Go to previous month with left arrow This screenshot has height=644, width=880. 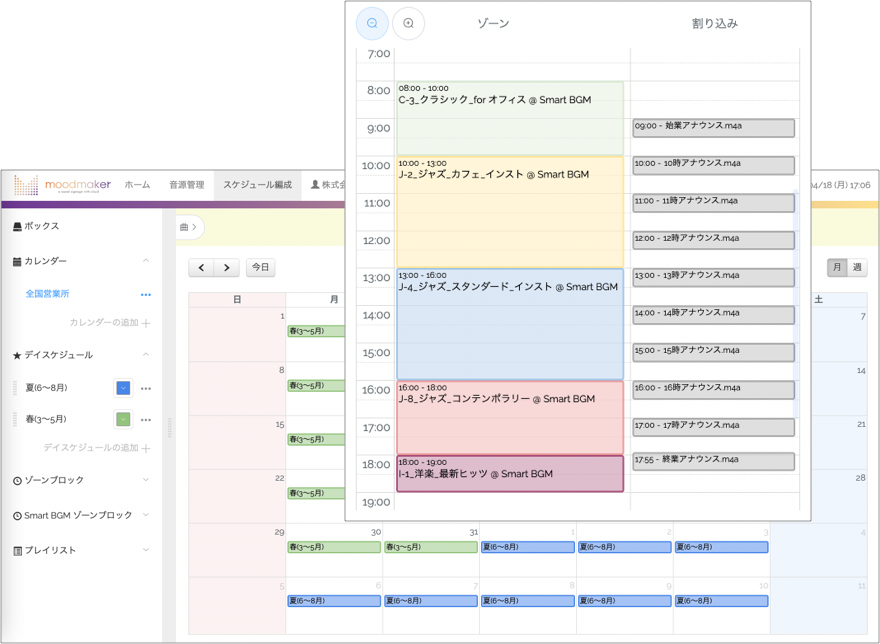click(202, 268)
